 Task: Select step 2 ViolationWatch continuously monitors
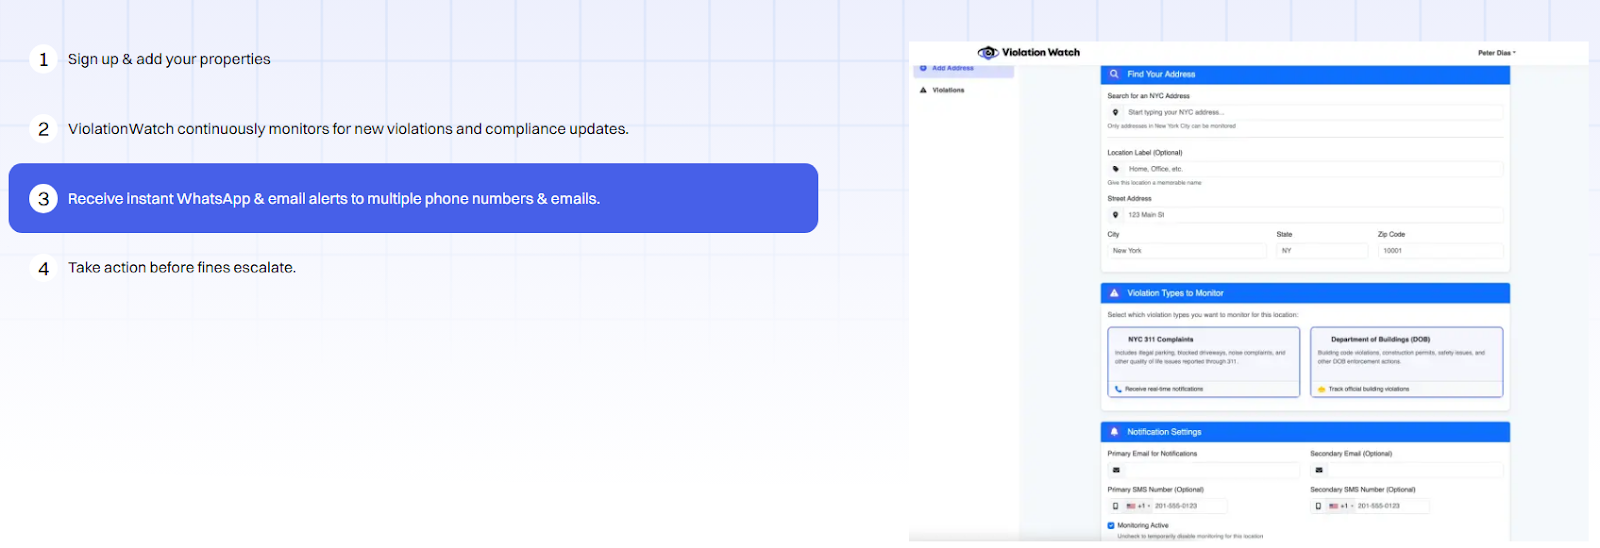coord(413,129)
